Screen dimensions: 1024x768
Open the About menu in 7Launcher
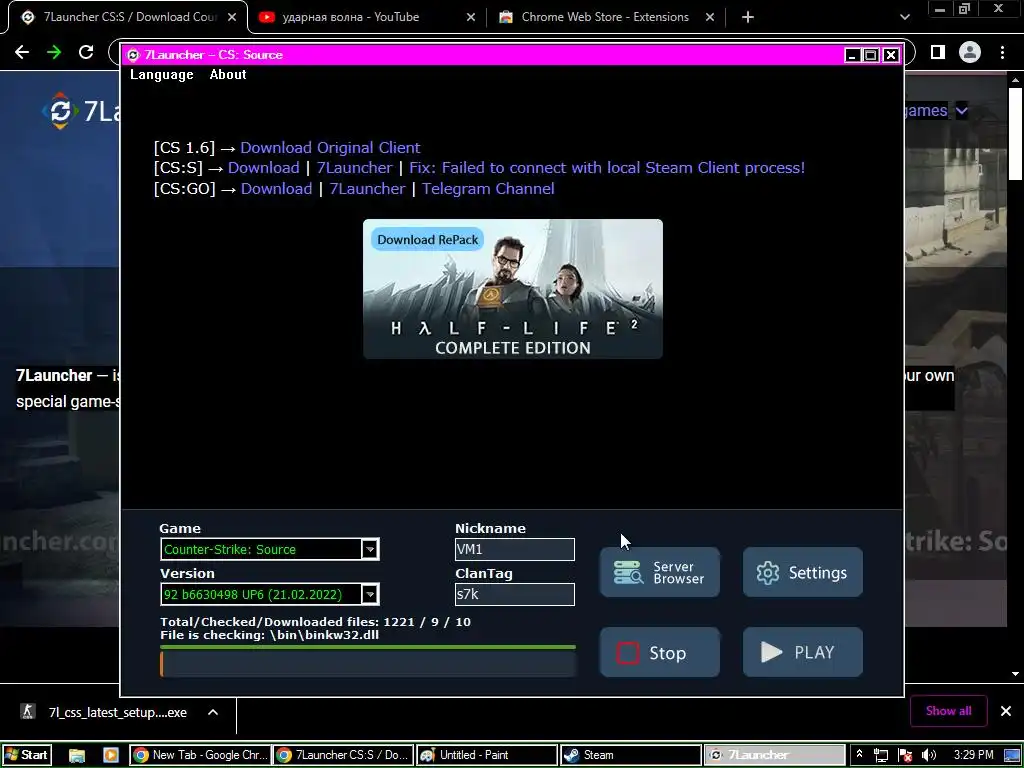[228, 74]
